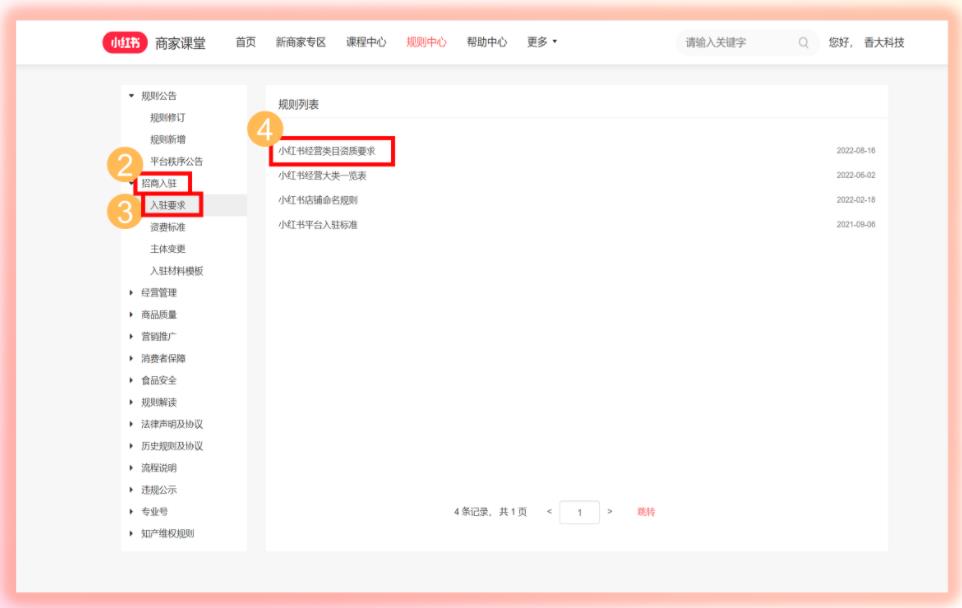The height and width of the screenshot is (608, 962).
Task: Expand the 流程说明 section
Action: click(x=158, y=468)
